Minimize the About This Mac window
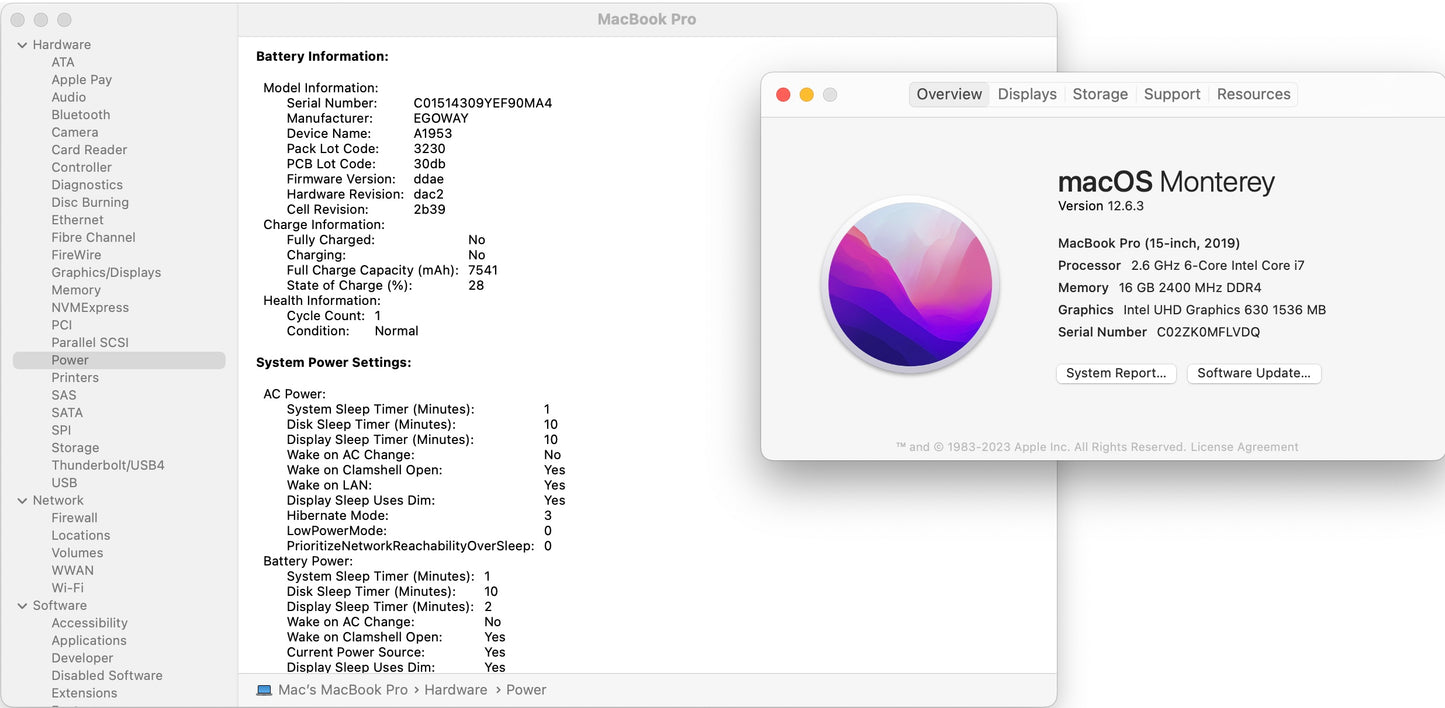1445x708 pixels. tap(806, 95)
